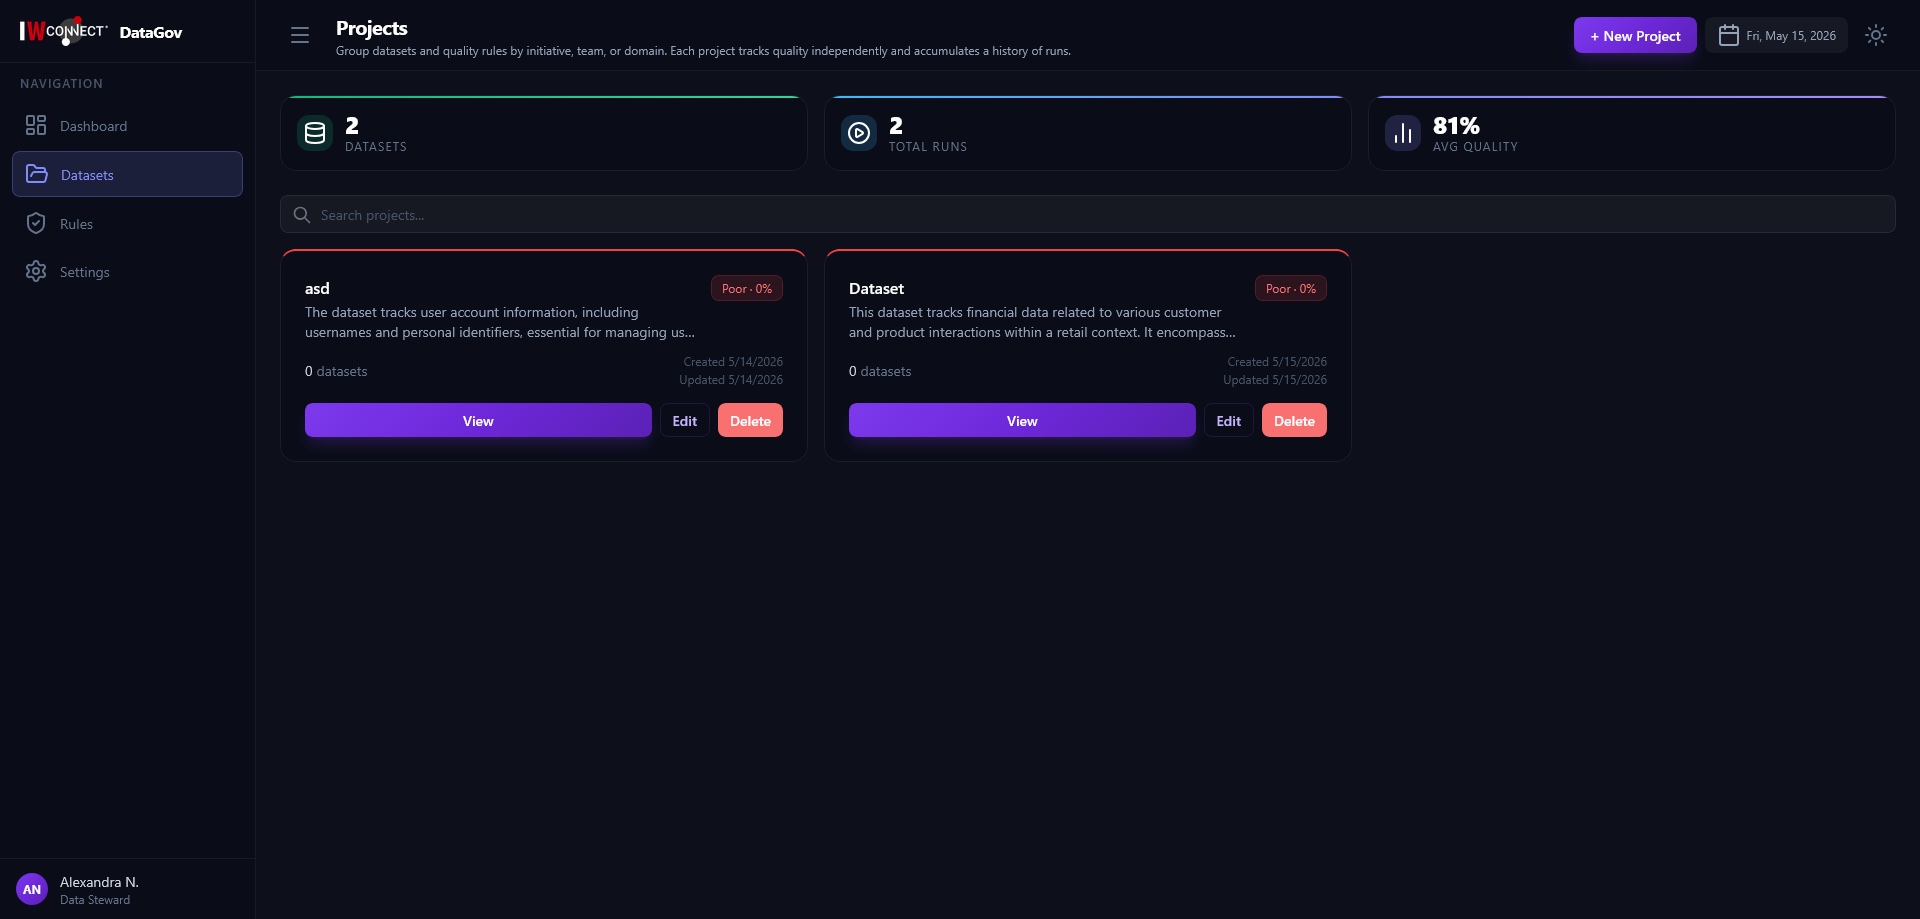Switch theme using the sun icon
1920x919 pixels.
click(1876, 35)
